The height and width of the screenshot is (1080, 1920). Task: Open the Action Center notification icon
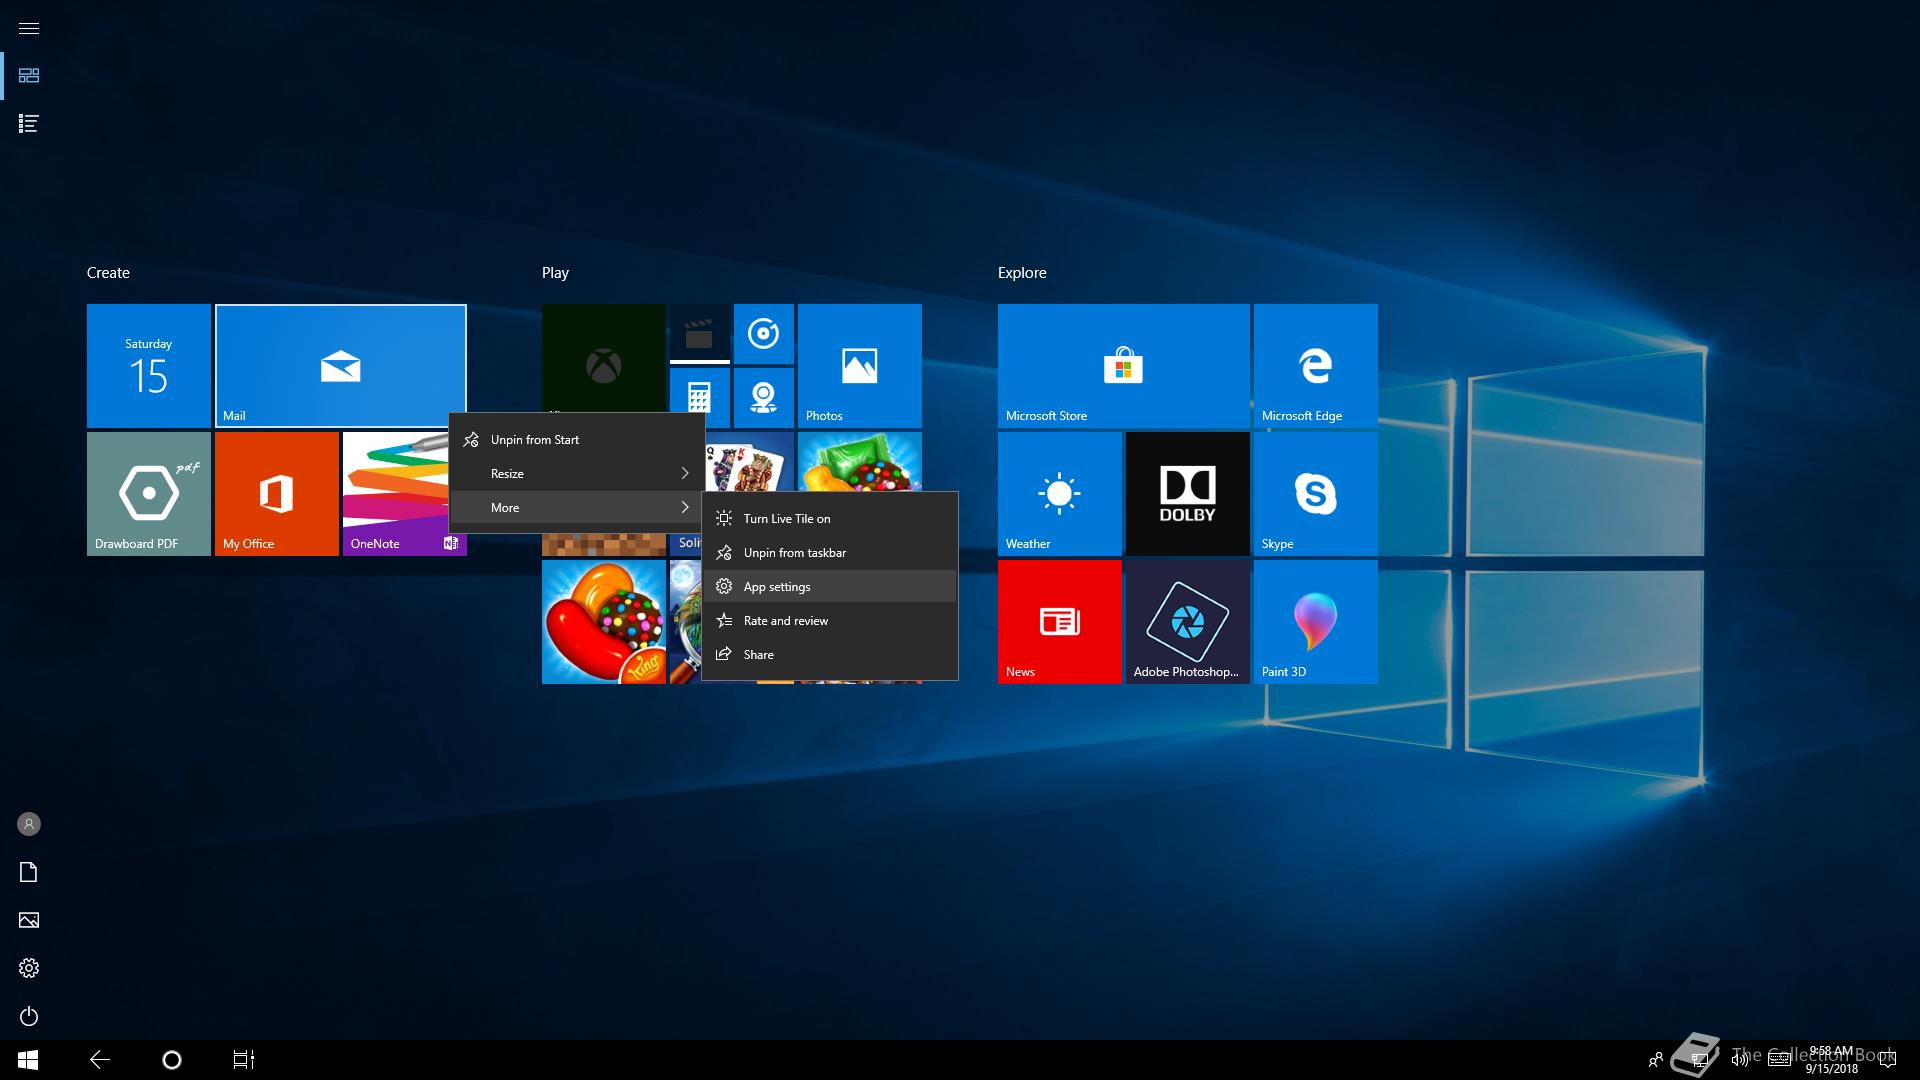[1888, 1060]
